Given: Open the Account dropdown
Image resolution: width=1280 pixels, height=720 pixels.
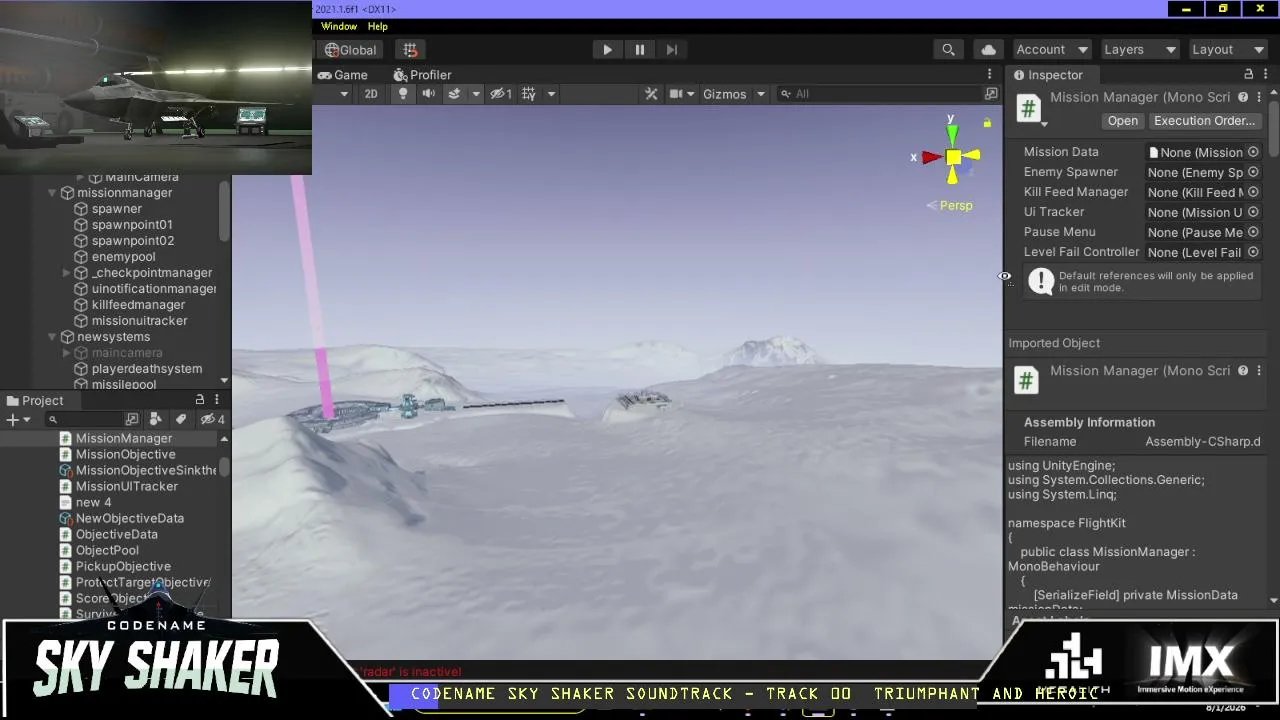Looking at the screenshot, I should coord(1051,50).
